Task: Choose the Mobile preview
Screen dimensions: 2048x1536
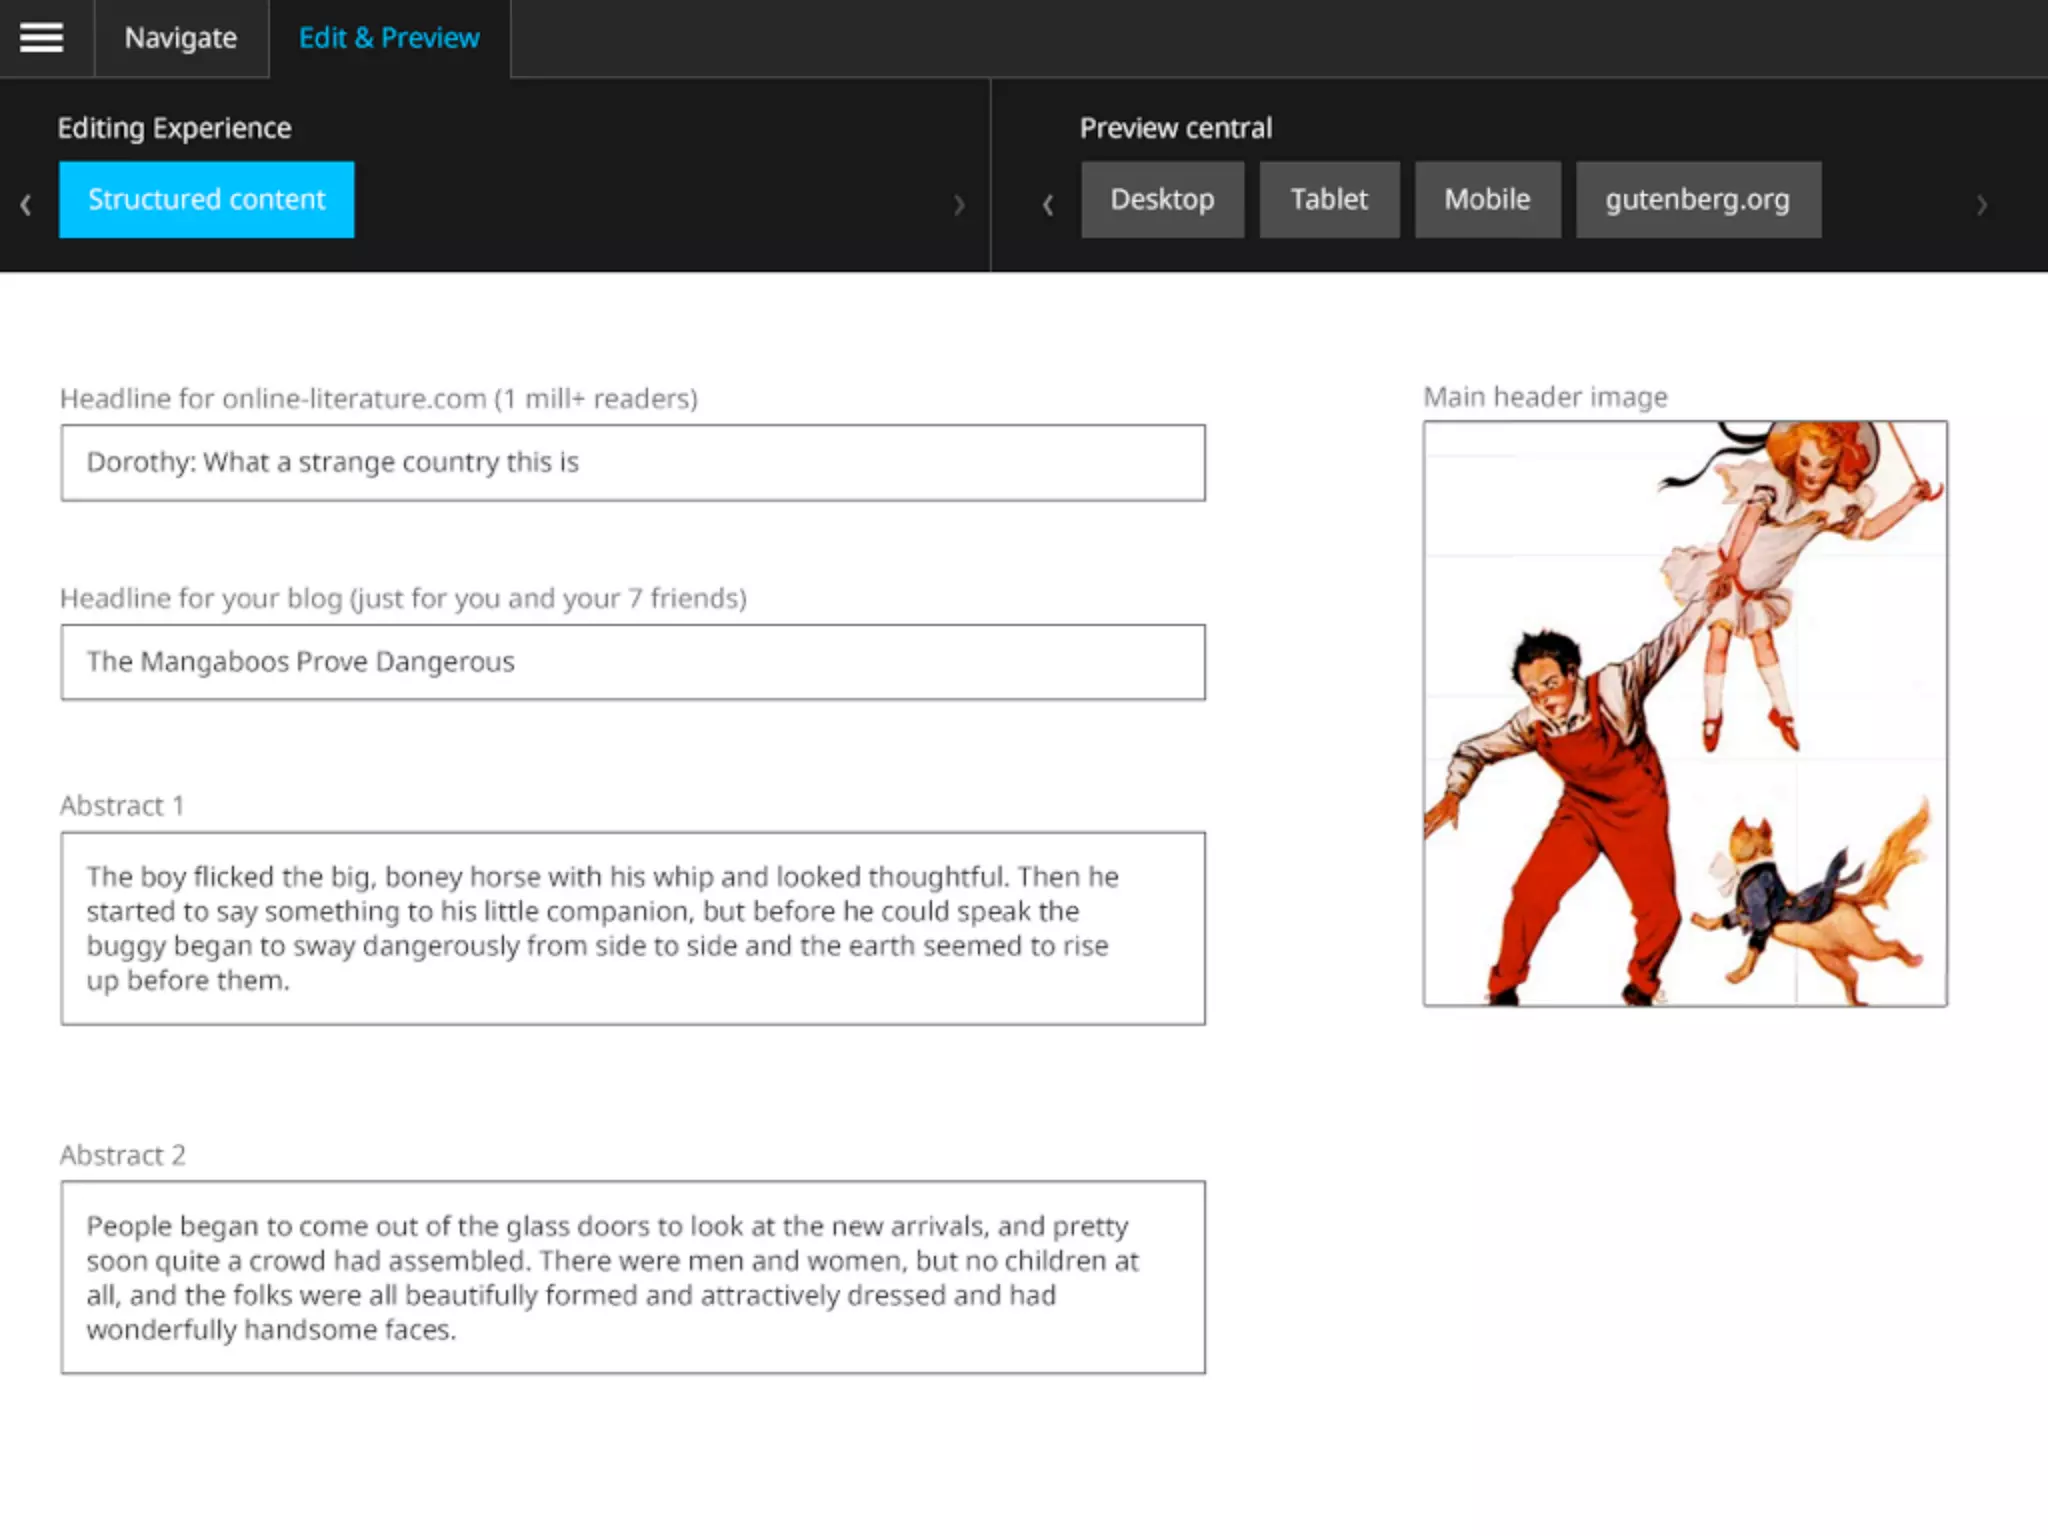Action: point(1487,199)
